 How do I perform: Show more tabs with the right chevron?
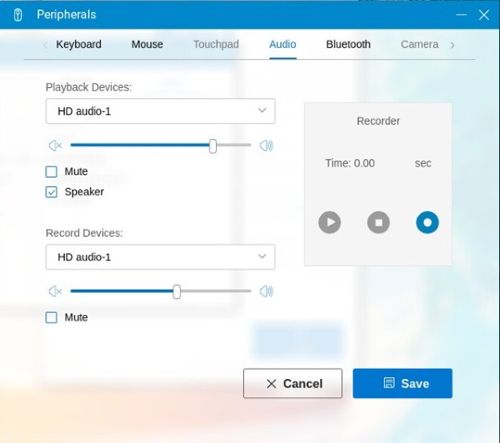point(452,45)
